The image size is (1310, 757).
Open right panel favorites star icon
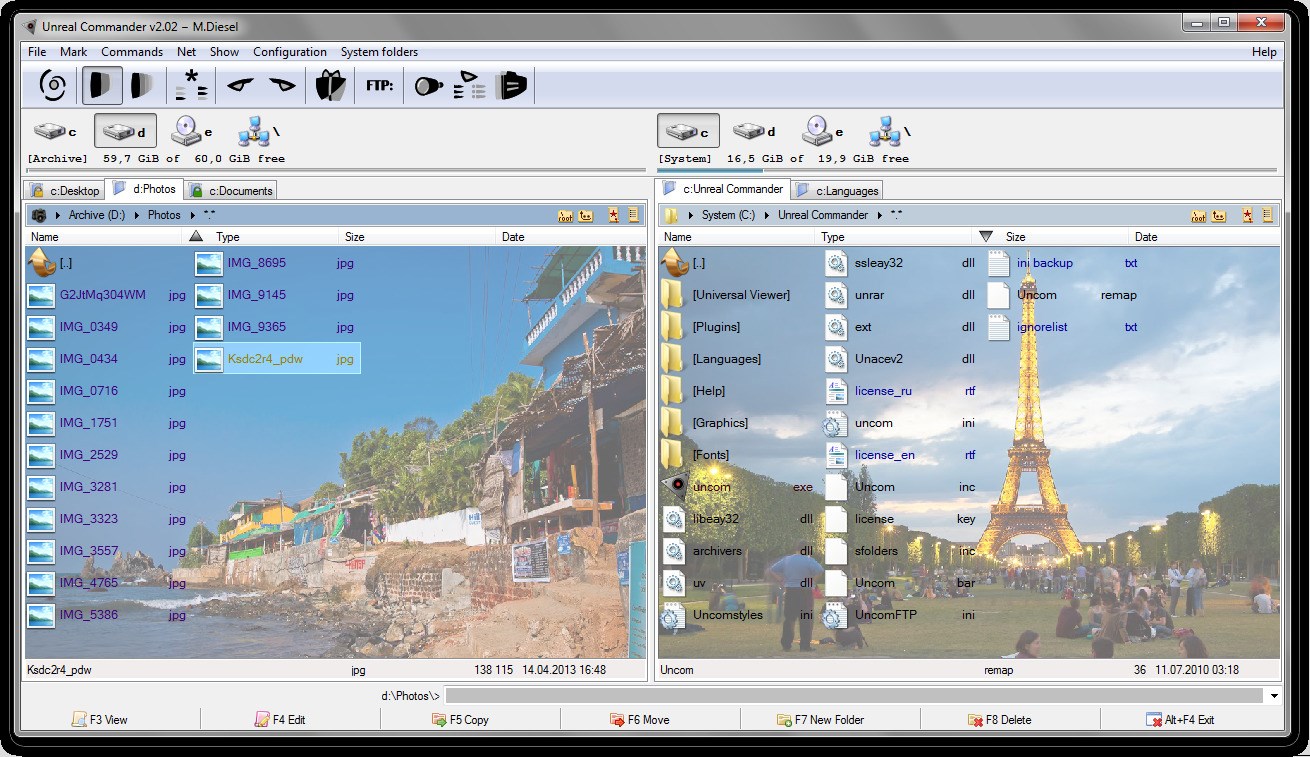tap(1247, 215)
